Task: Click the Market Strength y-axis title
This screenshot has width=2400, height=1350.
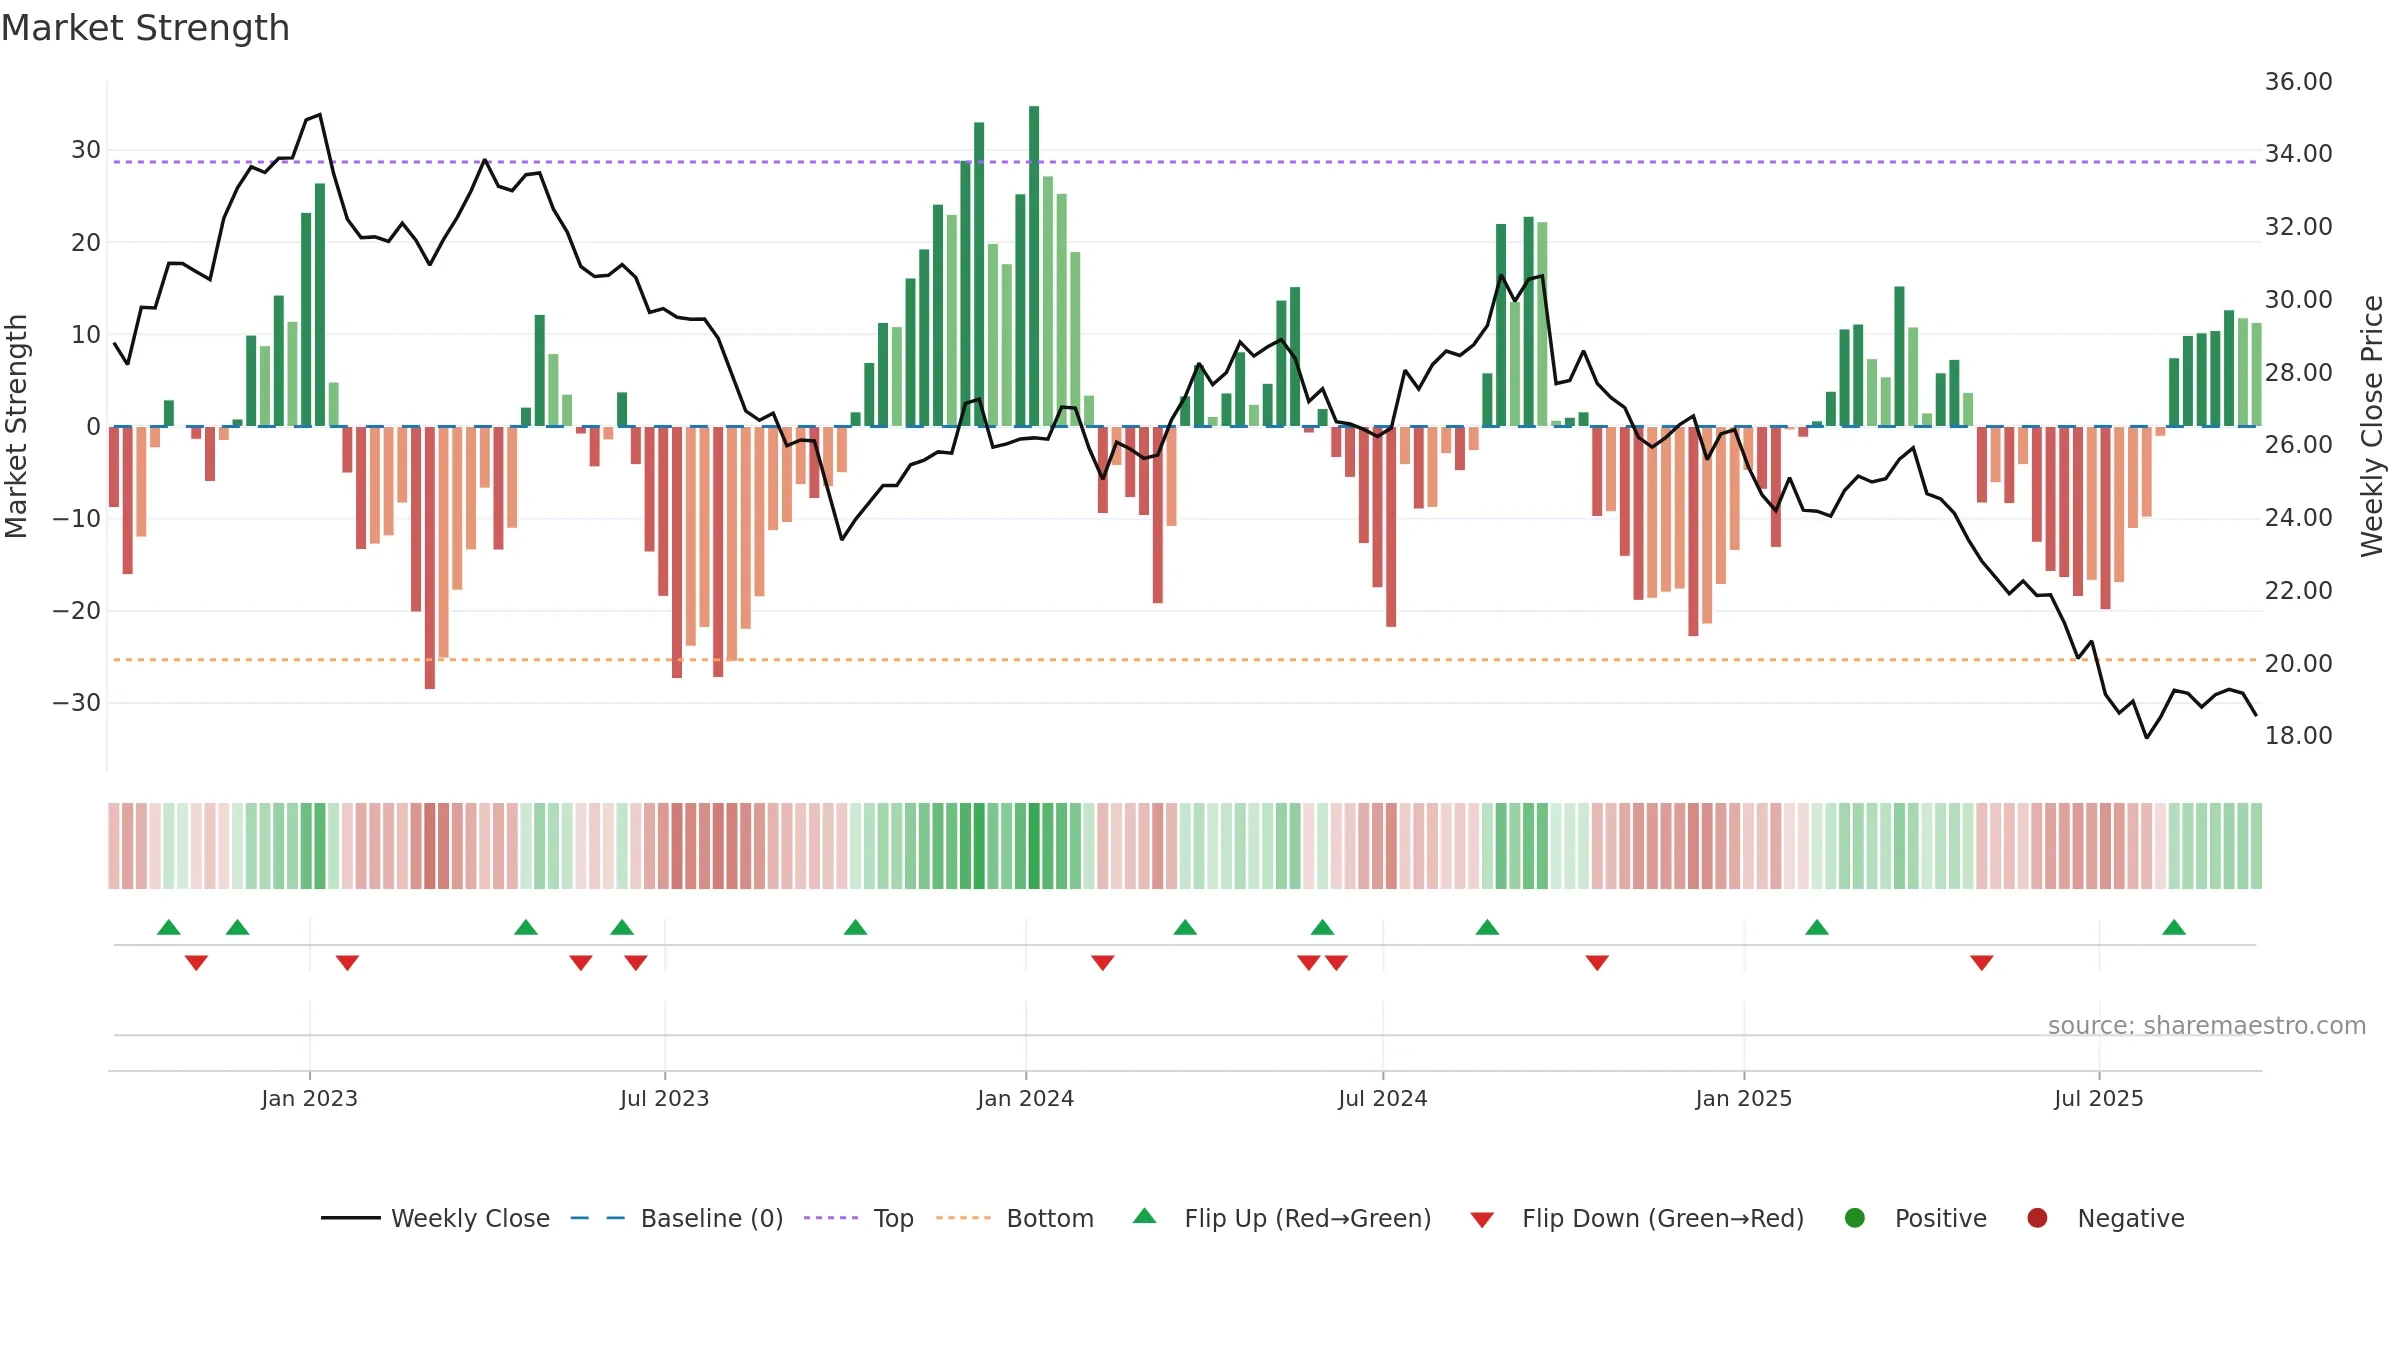Action: point(16,426)
